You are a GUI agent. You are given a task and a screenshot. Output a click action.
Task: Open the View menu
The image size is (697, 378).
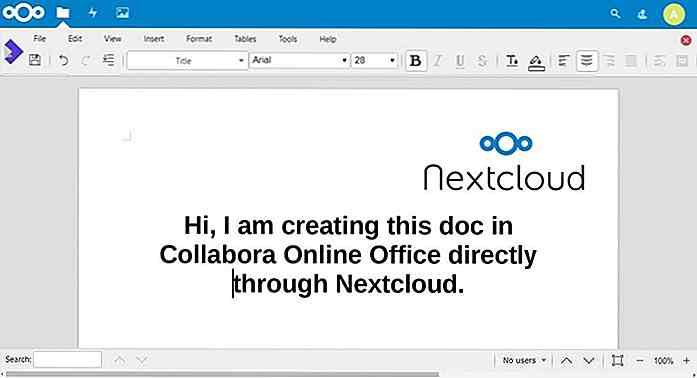pyautogui.click(x=112, y=39)
